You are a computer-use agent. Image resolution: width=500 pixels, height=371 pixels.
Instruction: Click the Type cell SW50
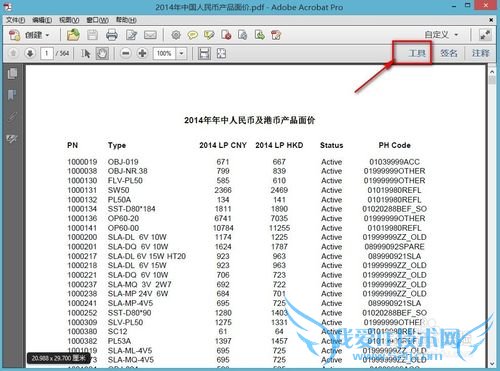(x=118, y=190)
